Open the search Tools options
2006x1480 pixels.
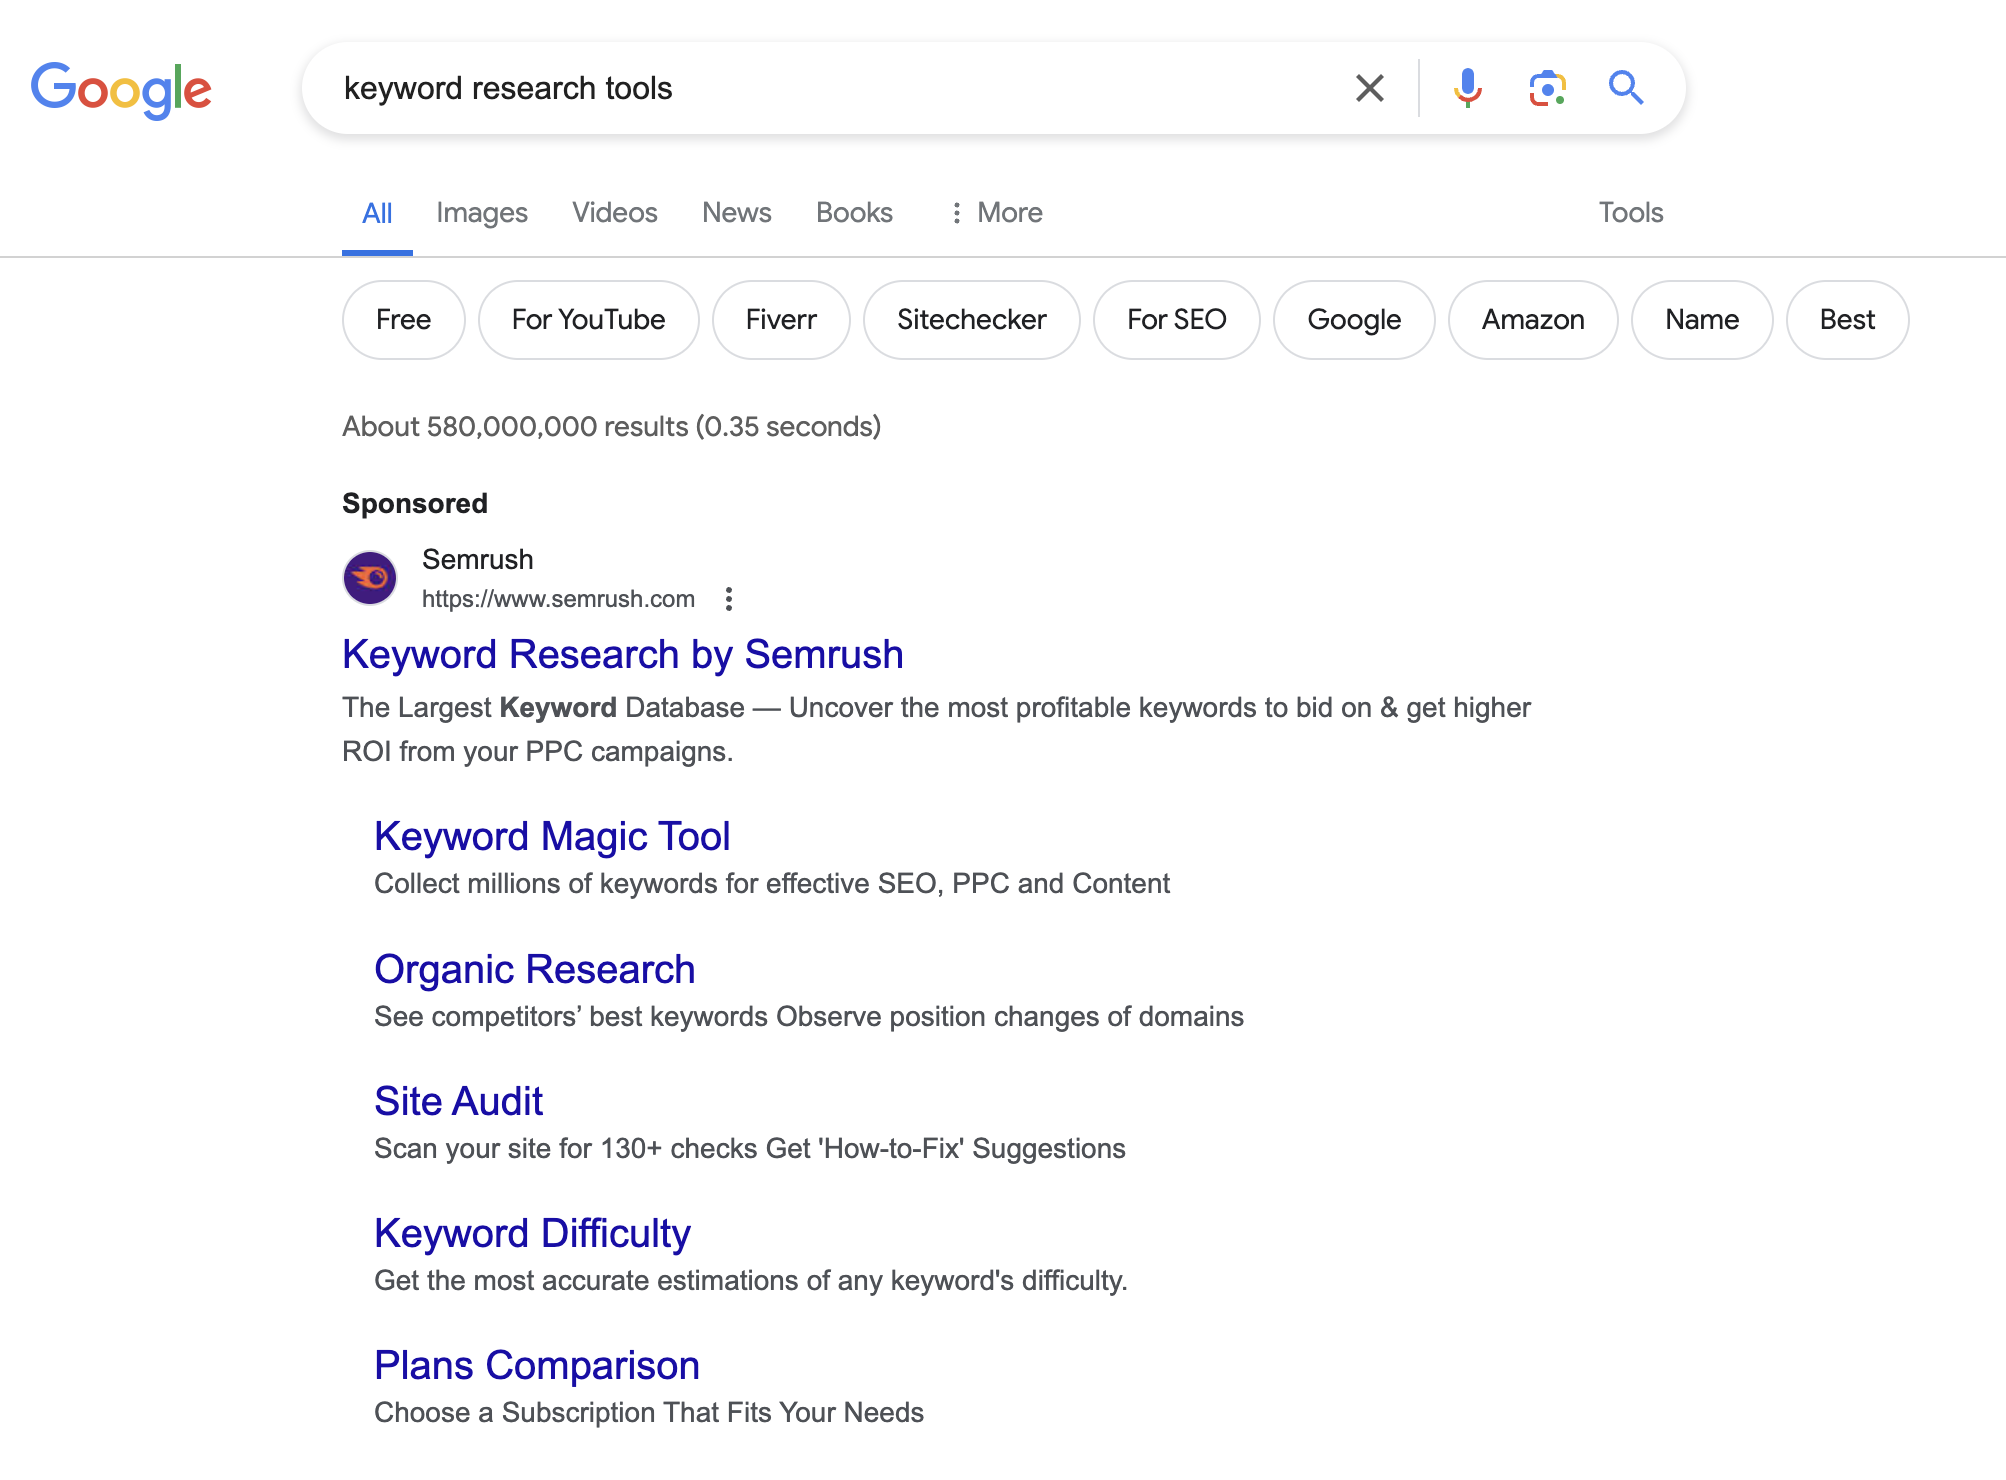pos(1631,213)
